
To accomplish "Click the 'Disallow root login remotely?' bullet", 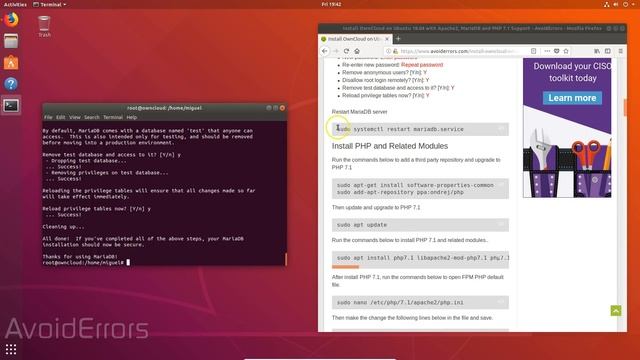I will 386,80.
